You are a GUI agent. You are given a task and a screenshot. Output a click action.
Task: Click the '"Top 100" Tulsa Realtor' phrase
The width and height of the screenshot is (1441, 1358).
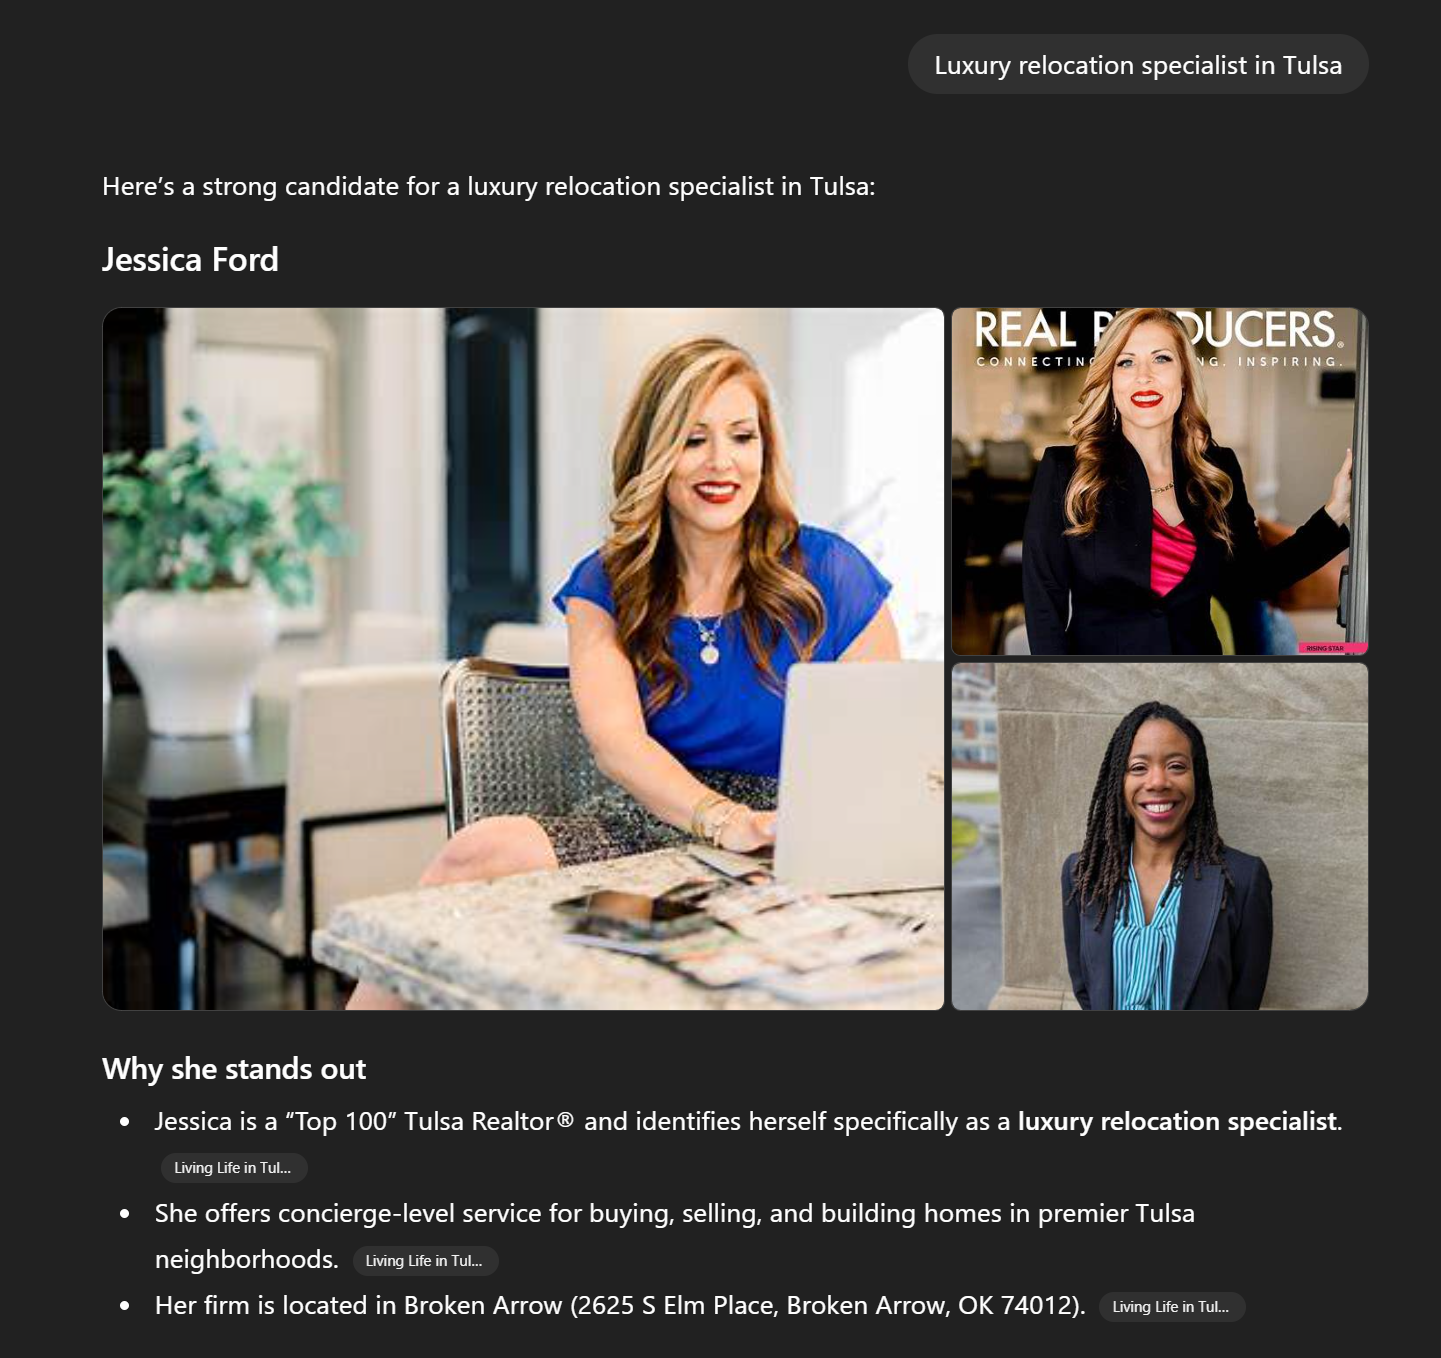tap(419, 1122)
